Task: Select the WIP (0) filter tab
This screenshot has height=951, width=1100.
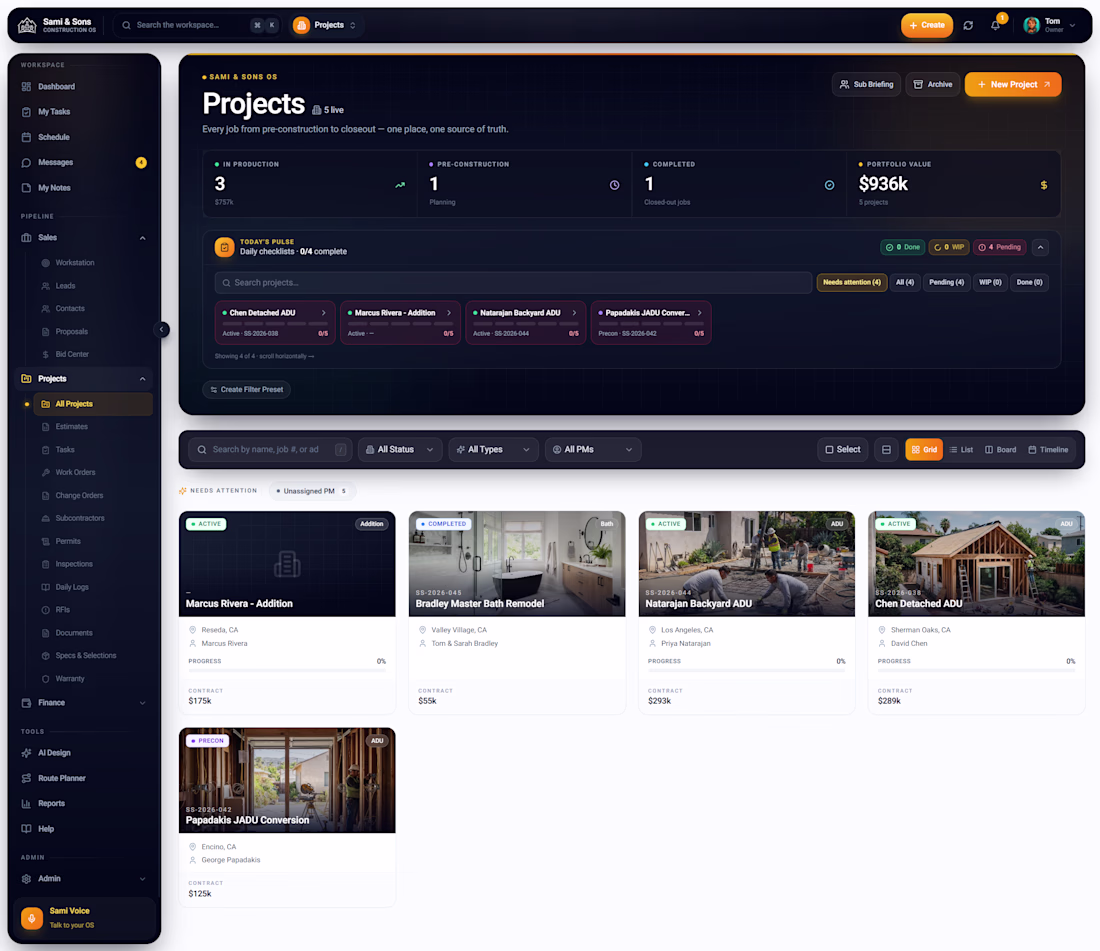Action: coord(990,282)
